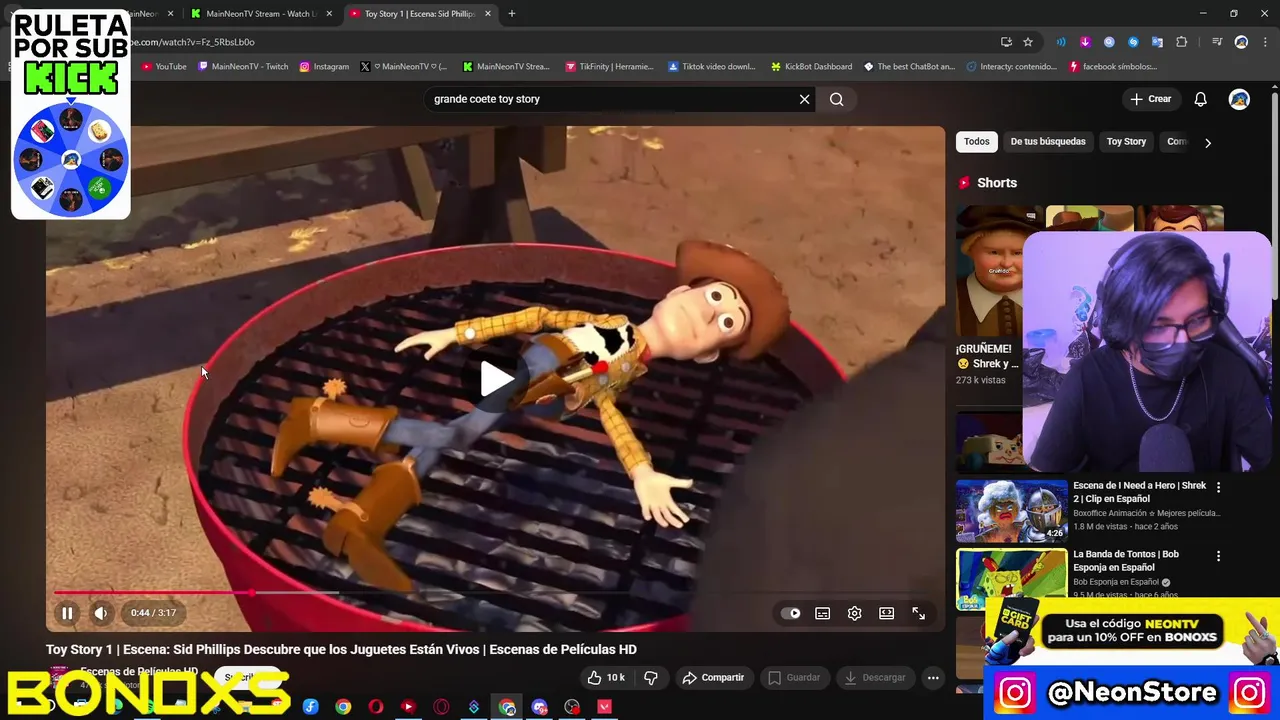Open 'Escena de I Need a Hero' title link
Screen dimensions: 1280x720
tap(1139, 491)
